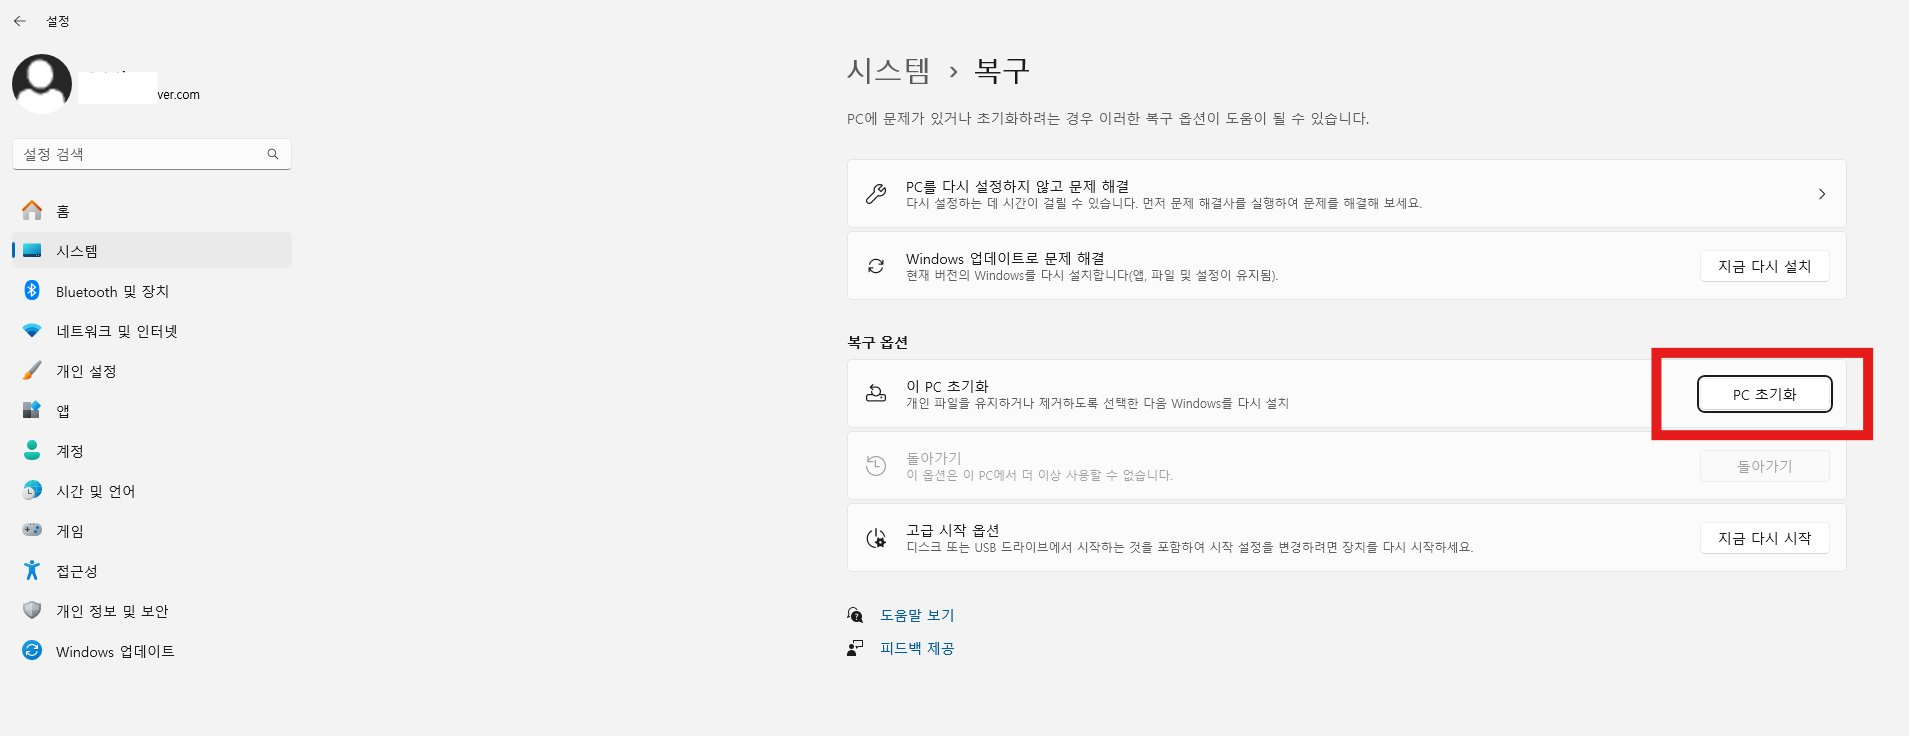
Task: Click the 도움말 보기 help icon
Action: (x=855, y=615)
